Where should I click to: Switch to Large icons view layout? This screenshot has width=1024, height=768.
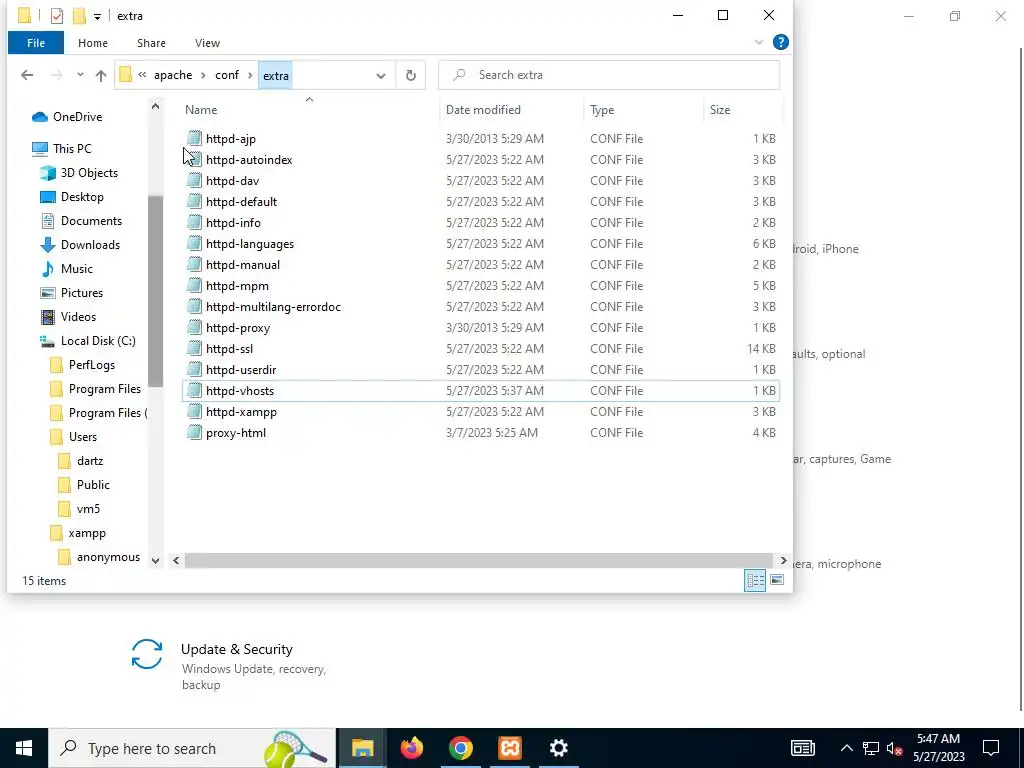pos(776,580)
